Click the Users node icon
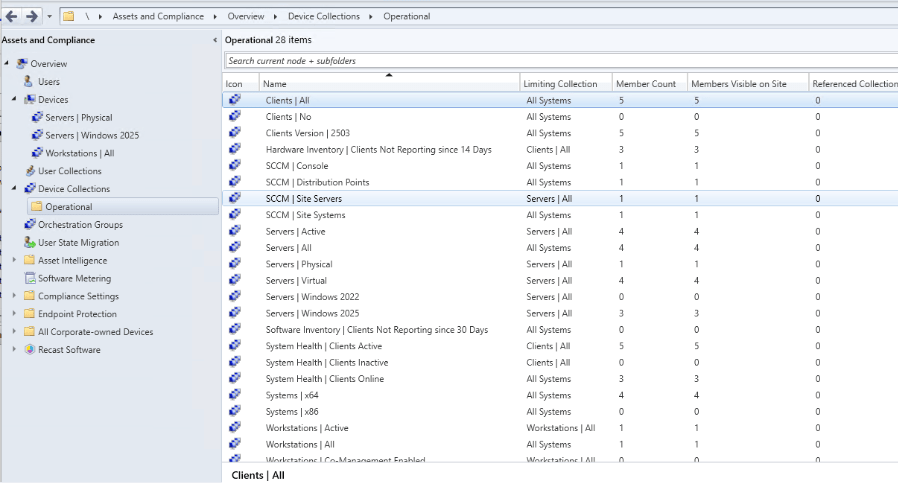 click(29, 82)
